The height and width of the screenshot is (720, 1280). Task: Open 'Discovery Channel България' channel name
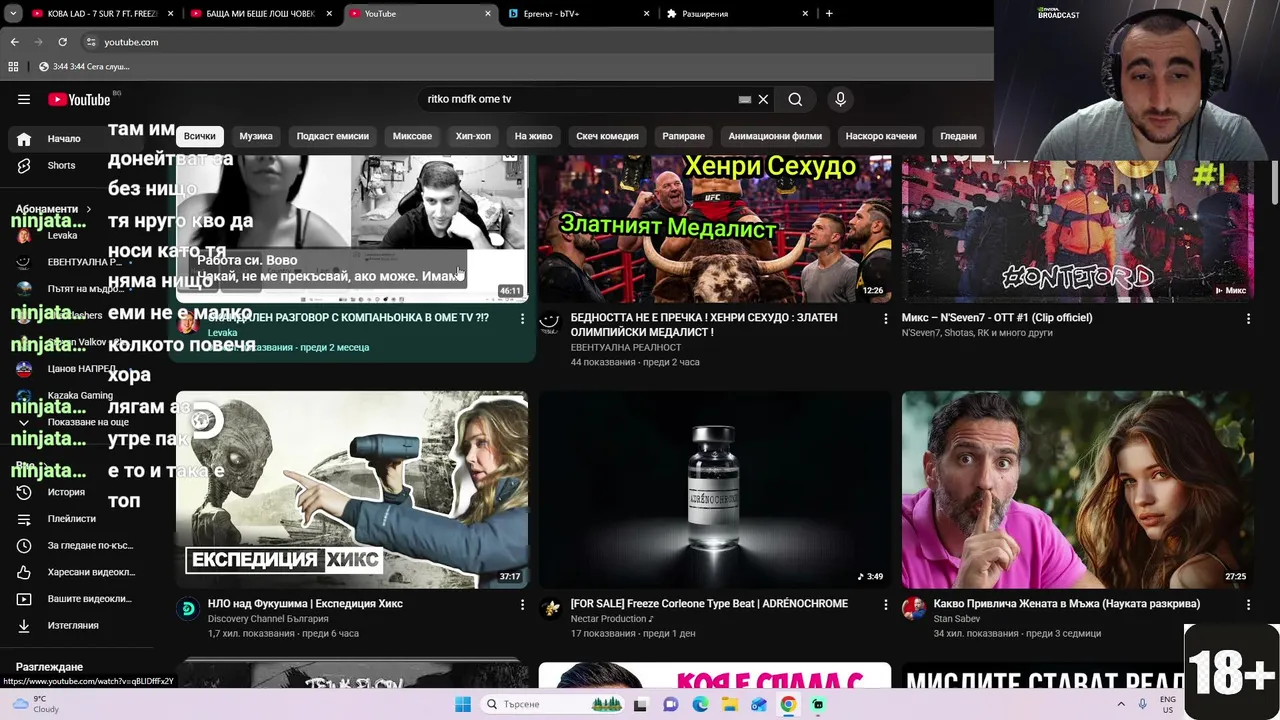[268, 619]
